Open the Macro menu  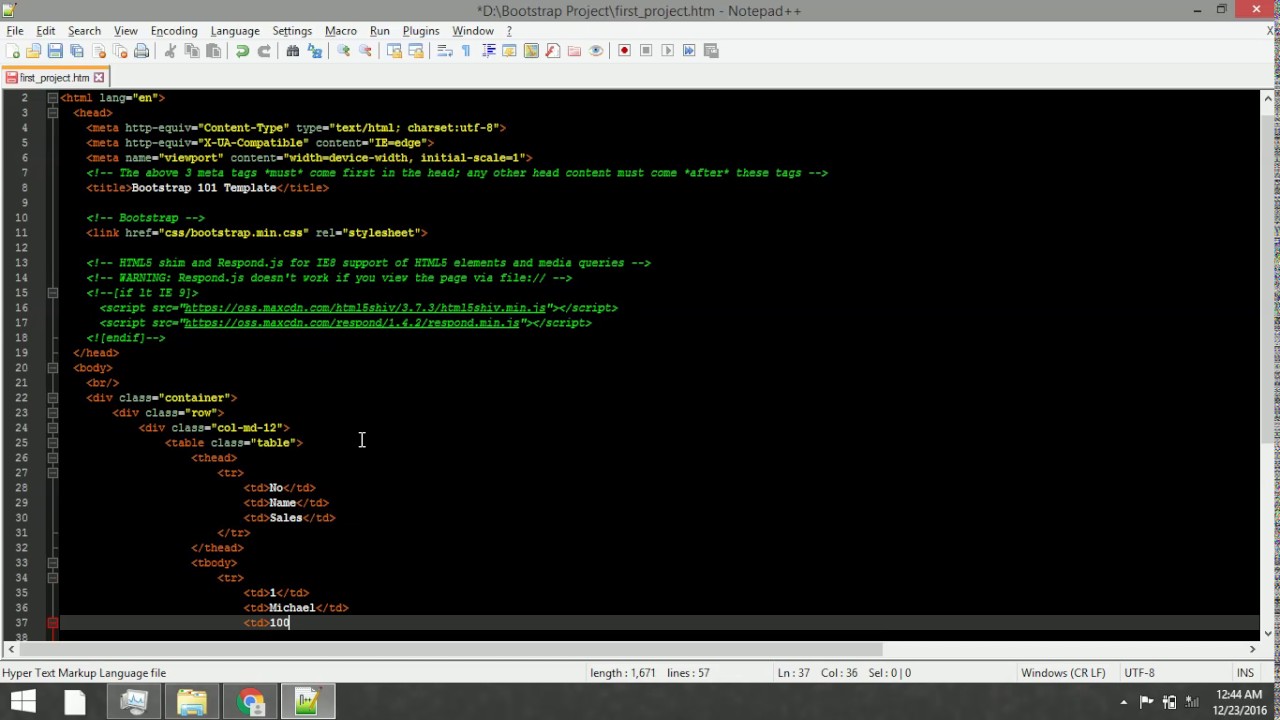click(x=341, y=31)
